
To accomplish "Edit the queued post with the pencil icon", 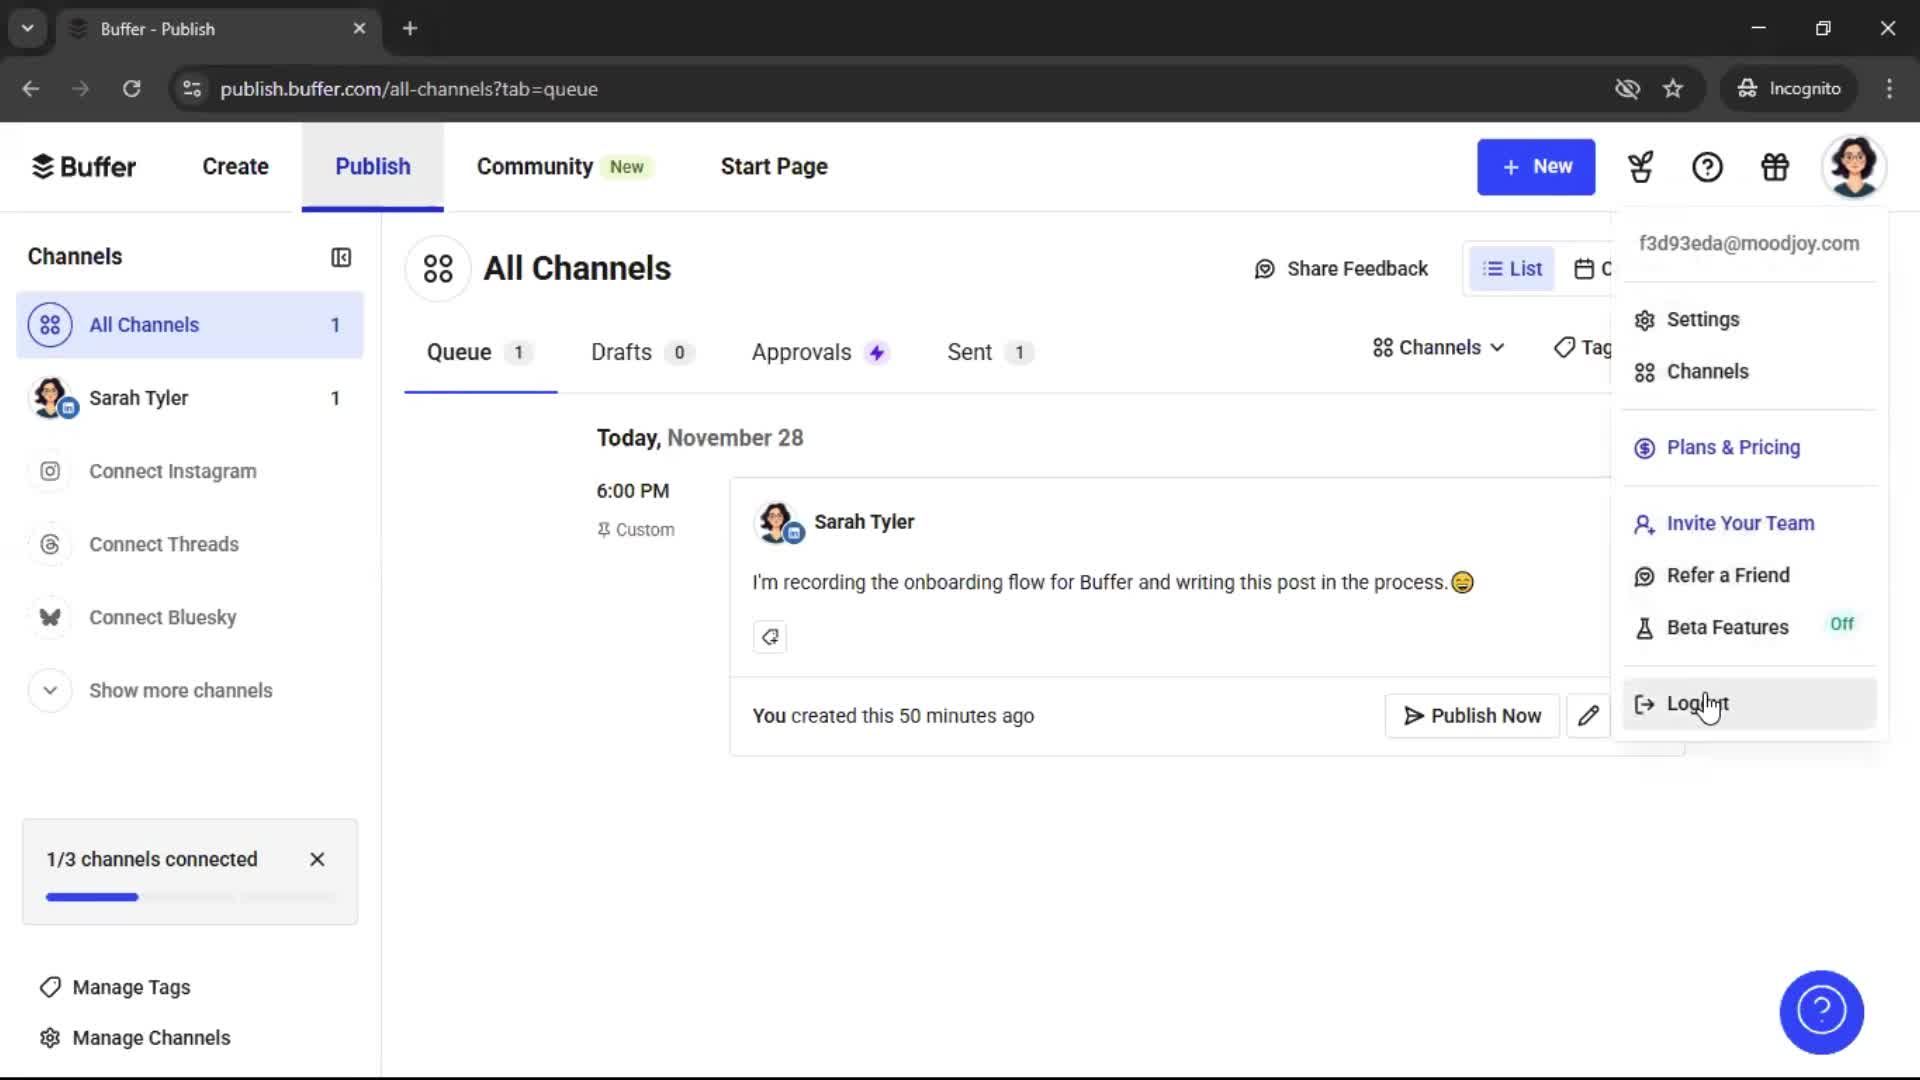I will click(x=1589, y=715).
